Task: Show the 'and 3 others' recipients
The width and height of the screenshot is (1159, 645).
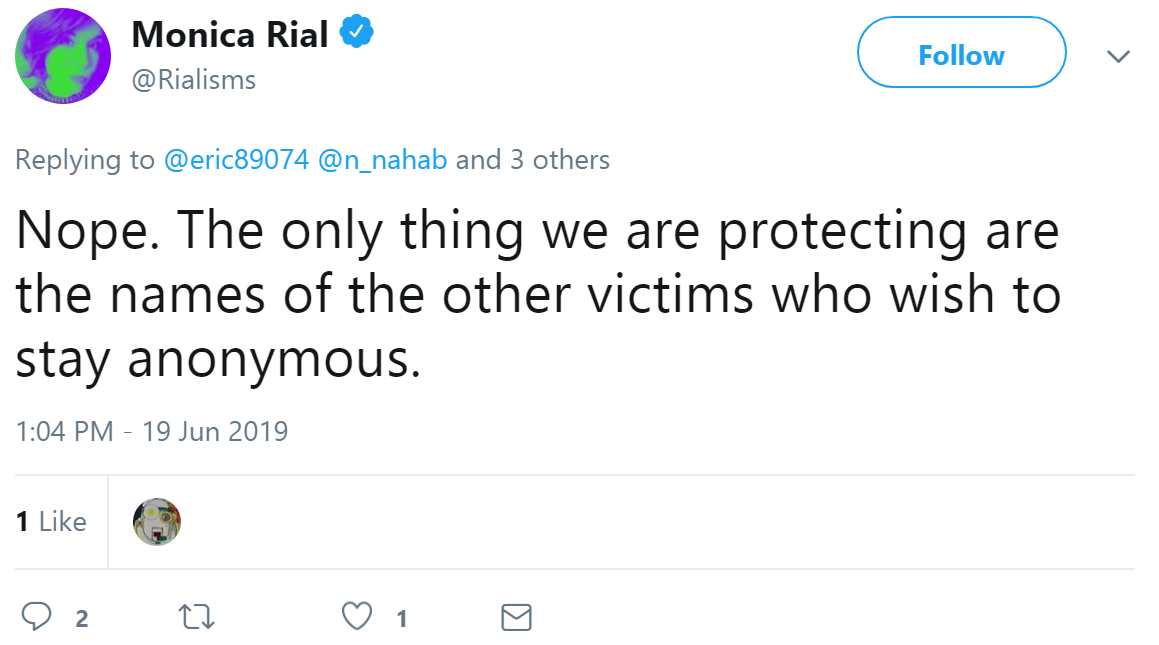Action: click(533, 160)
